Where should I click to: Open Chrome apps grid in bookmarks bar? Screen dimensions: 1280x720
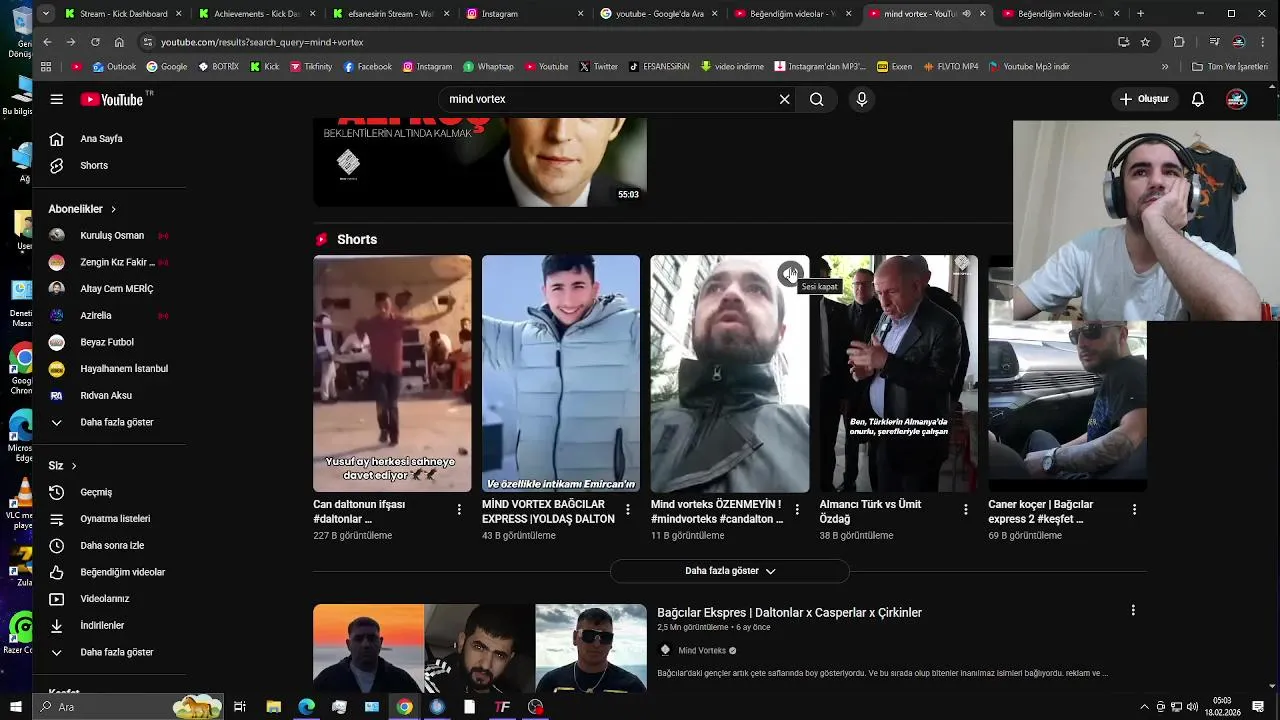pos(46,67)
